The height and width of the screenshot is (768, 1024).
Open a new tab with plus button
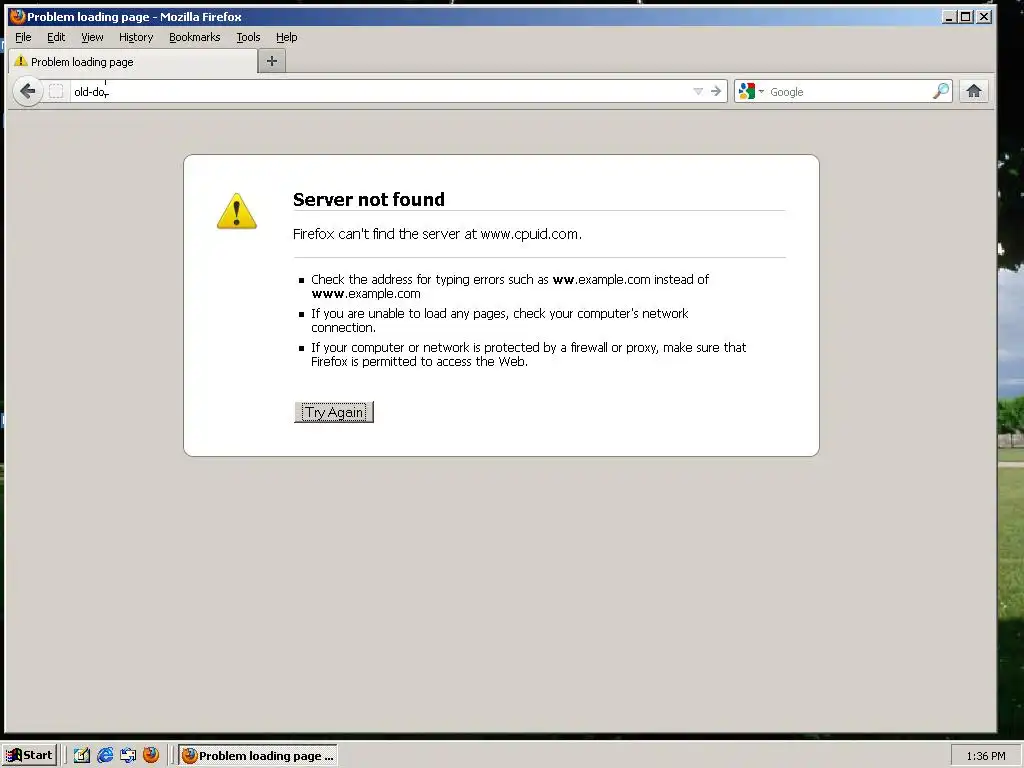[x=272, y=61]
